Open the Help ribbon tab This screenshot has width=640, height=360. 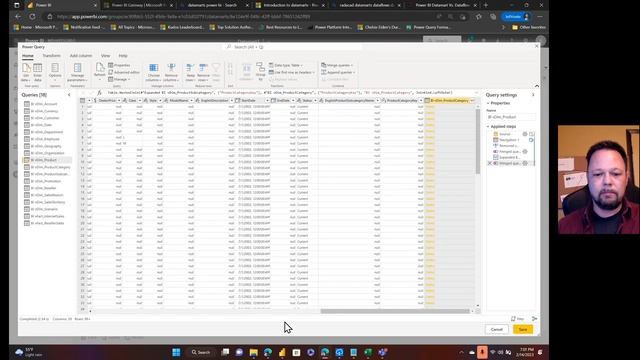pyautogui.click(x=123, y=56)
